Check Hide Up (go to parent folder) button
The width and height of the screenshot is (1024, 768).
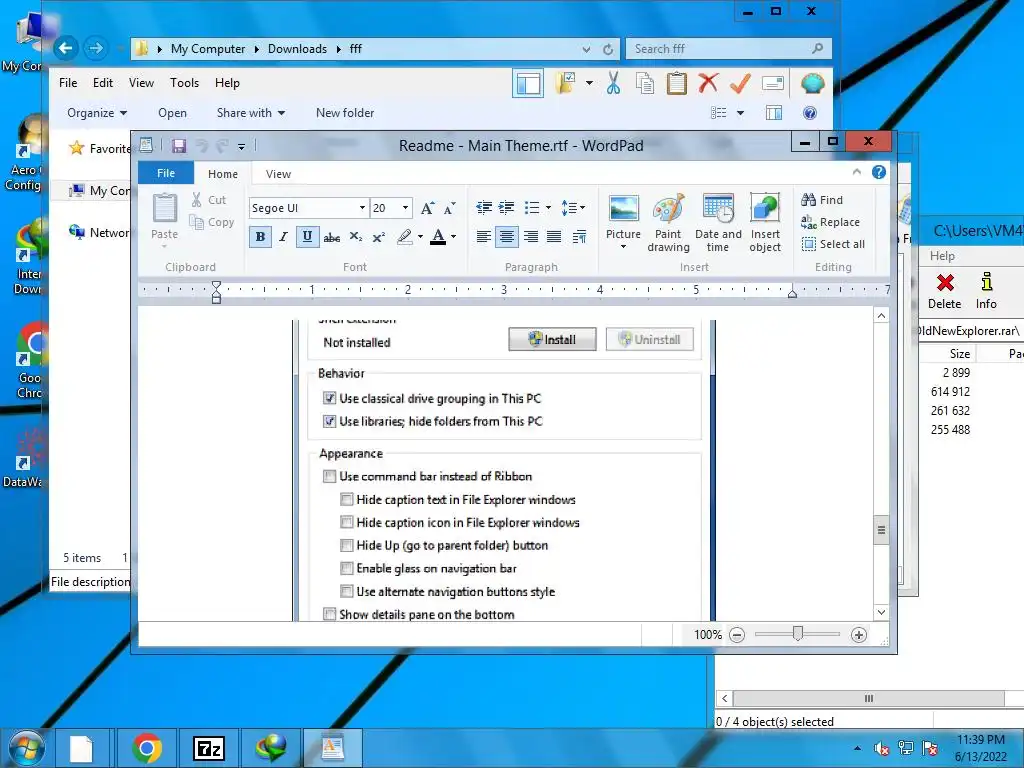pyautogui.click(x=347, y=545)
